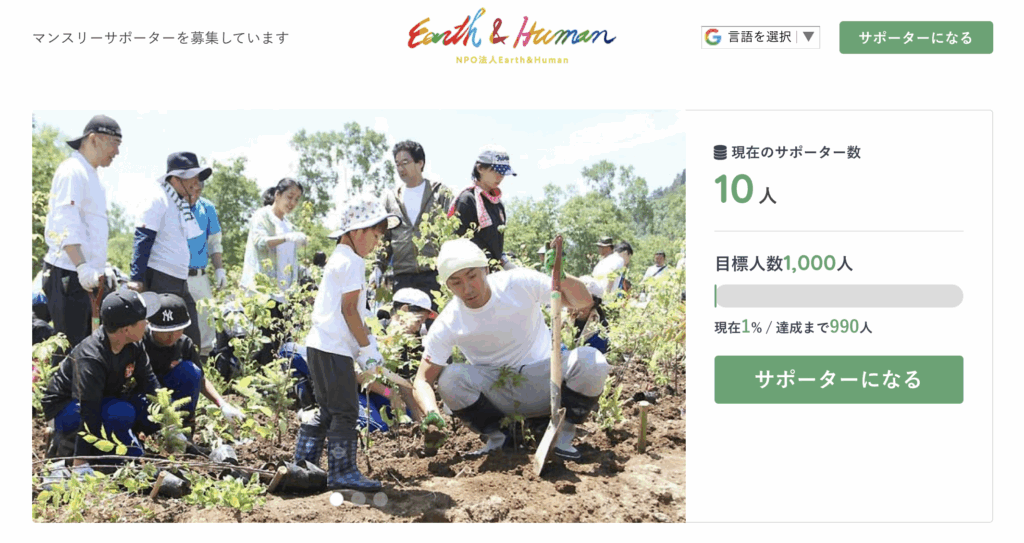Viewport: 1024px width, 543px height.
Task: Click the language selector's down arrow
Action: [x=808, y=37]
